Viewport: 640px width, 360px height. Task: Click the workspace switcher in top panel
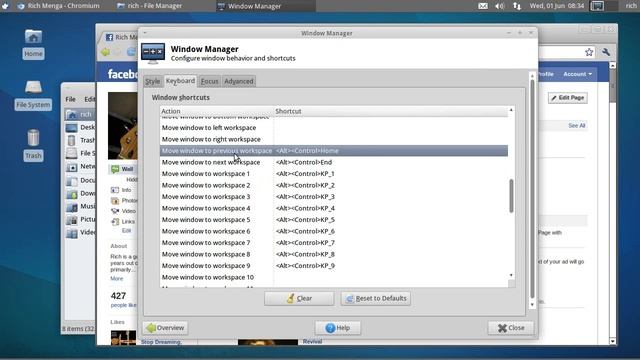pos(604,6)
